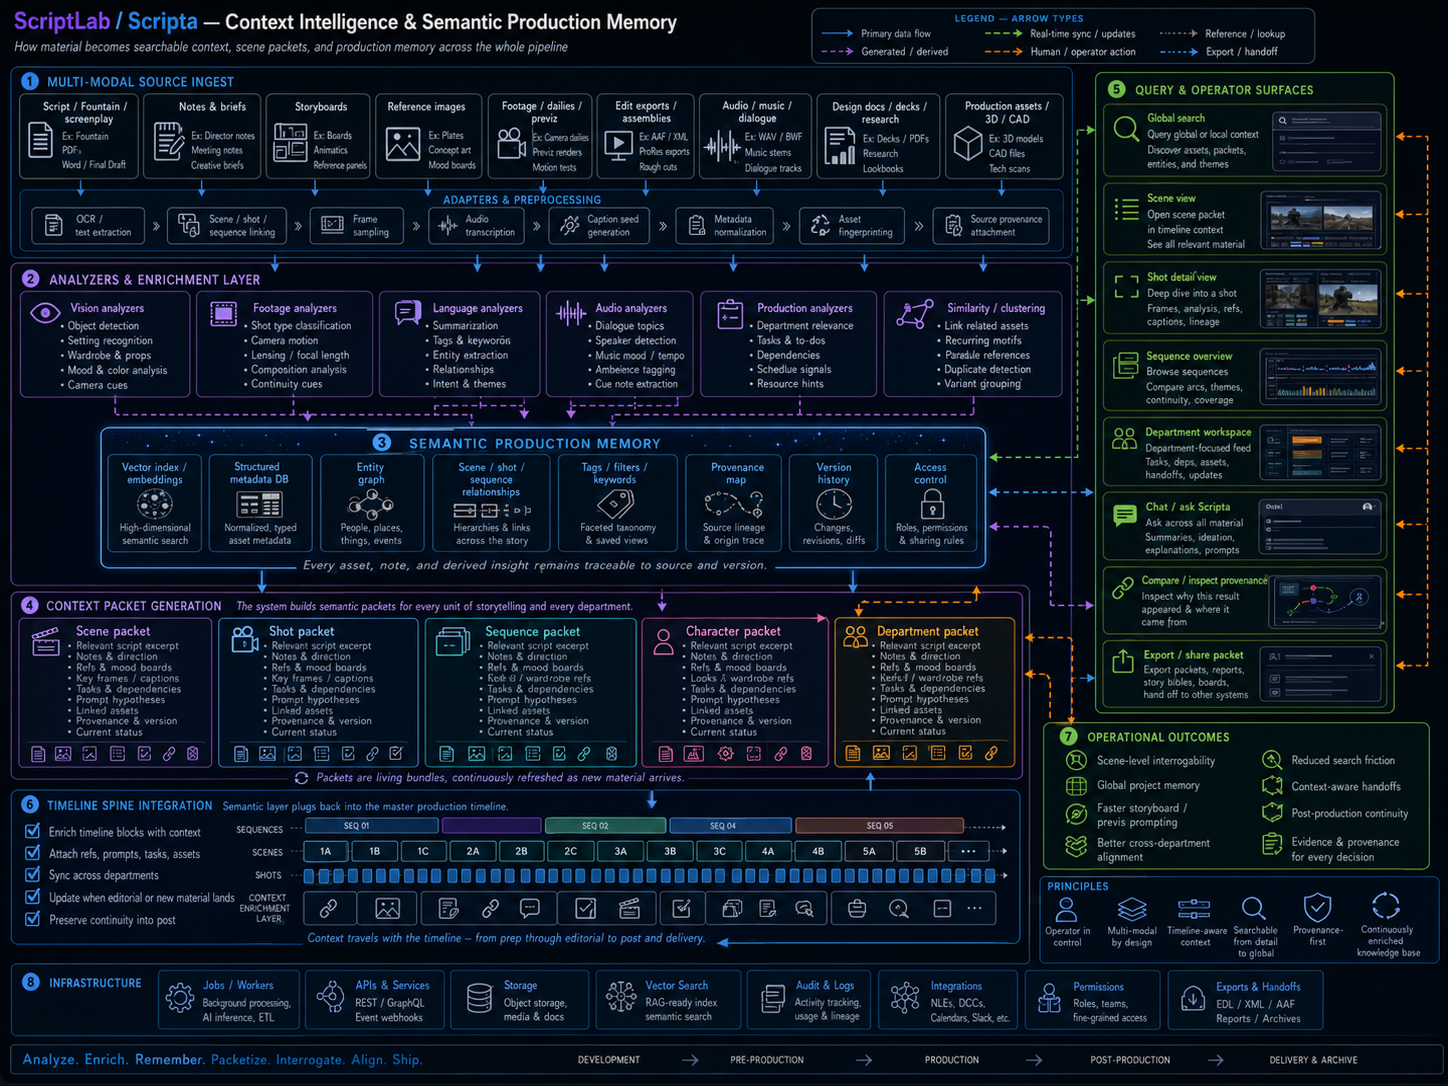Open the Shot detail view card
The height and width of the screenshot is (1086, 1448).
click(x=1246, y=299)
